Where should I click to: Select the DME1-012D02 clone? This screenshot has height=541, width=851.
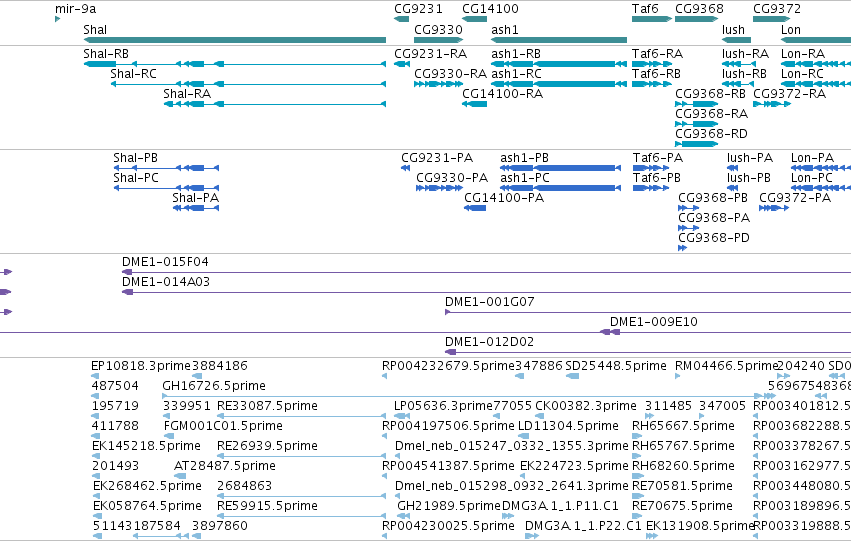click(x=648, y=352)
